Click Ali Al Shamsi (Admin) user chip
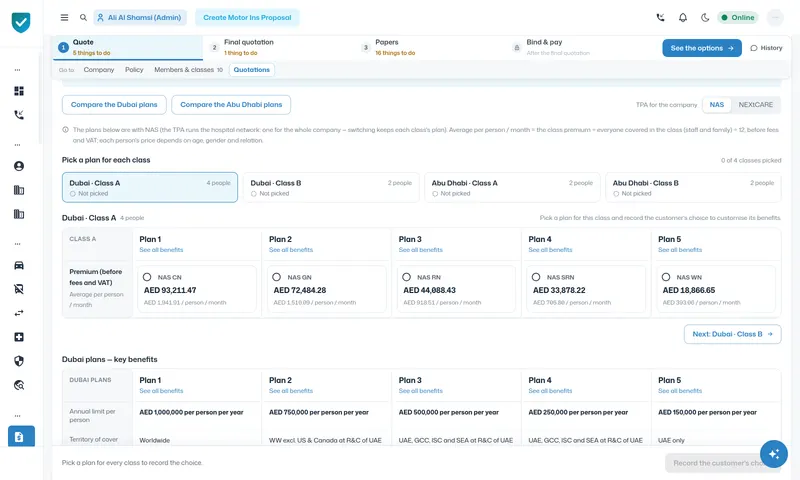Screen dimensions: 800x480 click(x=140, y=17)
